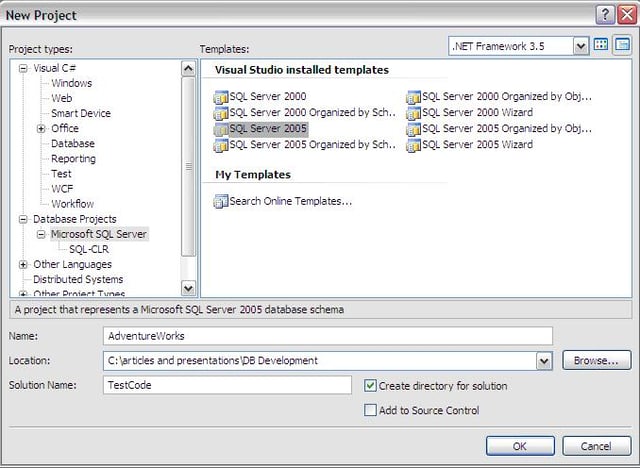
Task: Click the SQL Server 2000 Organized by Sch.. icon
Action: pos(221,113)
